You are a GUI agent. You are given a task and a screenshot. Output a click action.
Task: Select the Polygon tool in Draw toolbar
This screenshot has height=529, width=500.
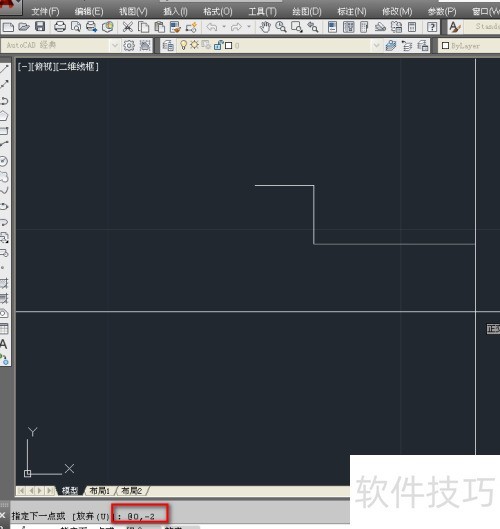(4, 116)
